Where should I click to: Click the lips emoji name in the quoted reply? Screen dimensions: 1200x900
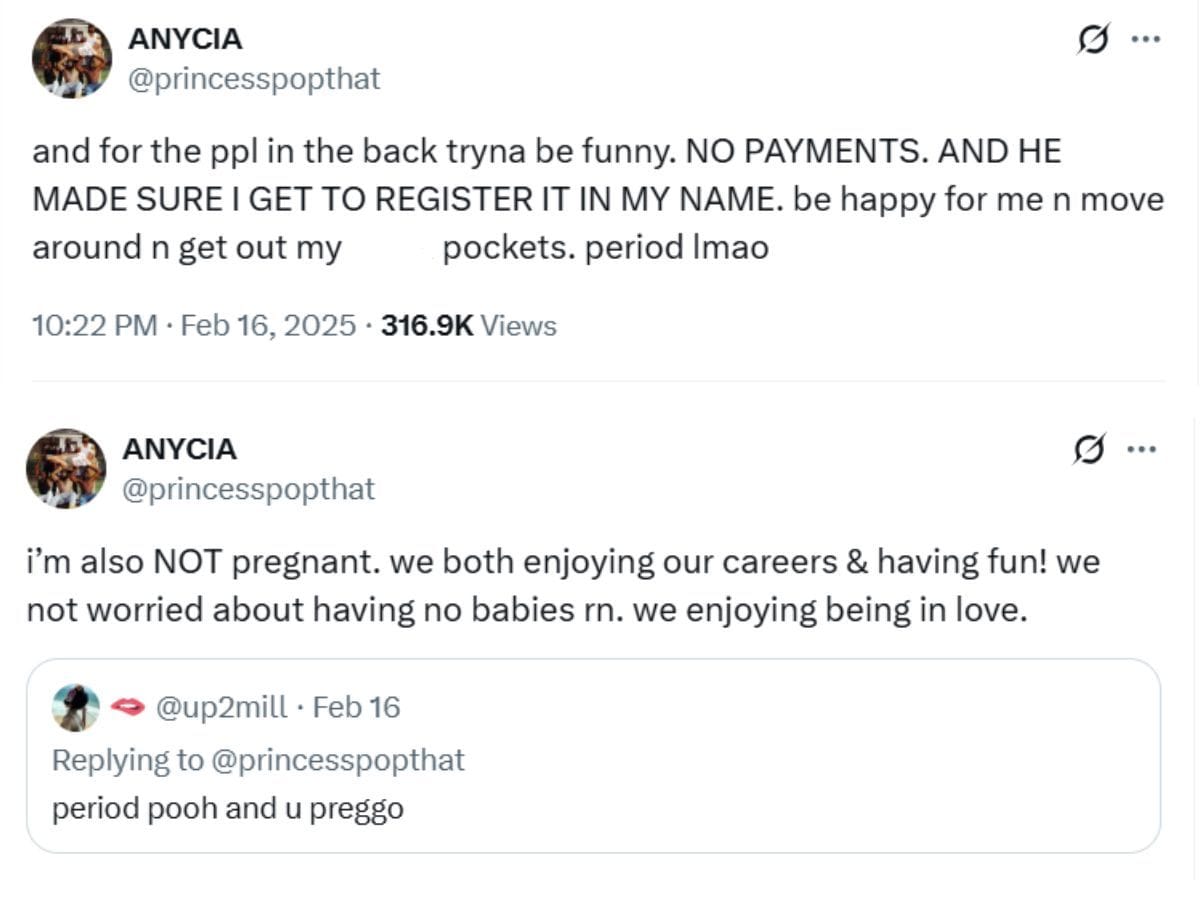click(126, 708)
